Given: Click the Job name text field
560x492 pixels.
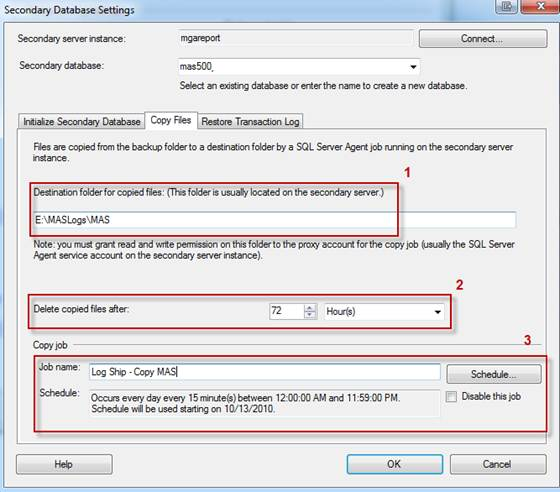Looking at the screenshot, I should [265, 372].
